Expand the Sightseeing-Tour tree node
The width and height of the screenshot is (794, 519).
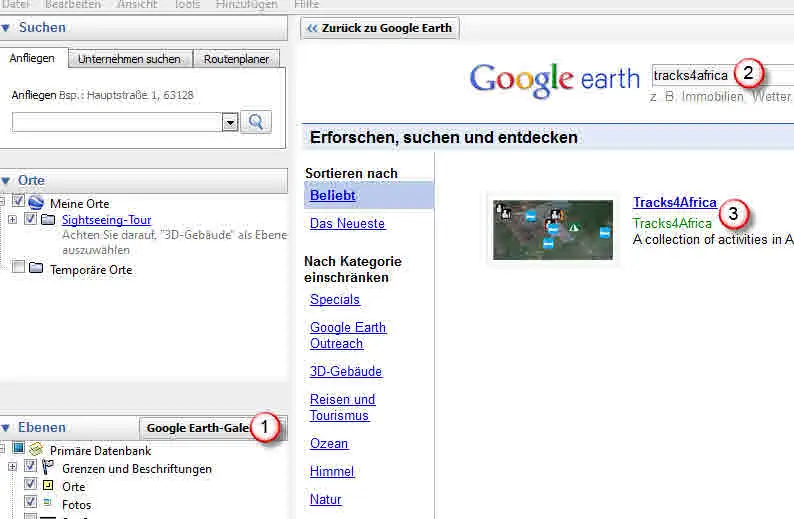(x=13, y=219)
